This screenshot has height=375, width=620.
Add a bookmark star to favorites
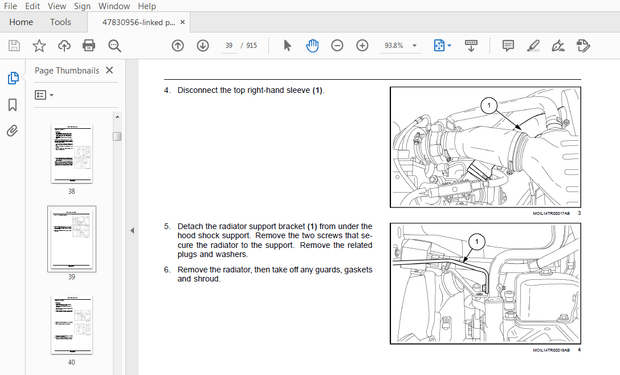click(x=39, y=46)
